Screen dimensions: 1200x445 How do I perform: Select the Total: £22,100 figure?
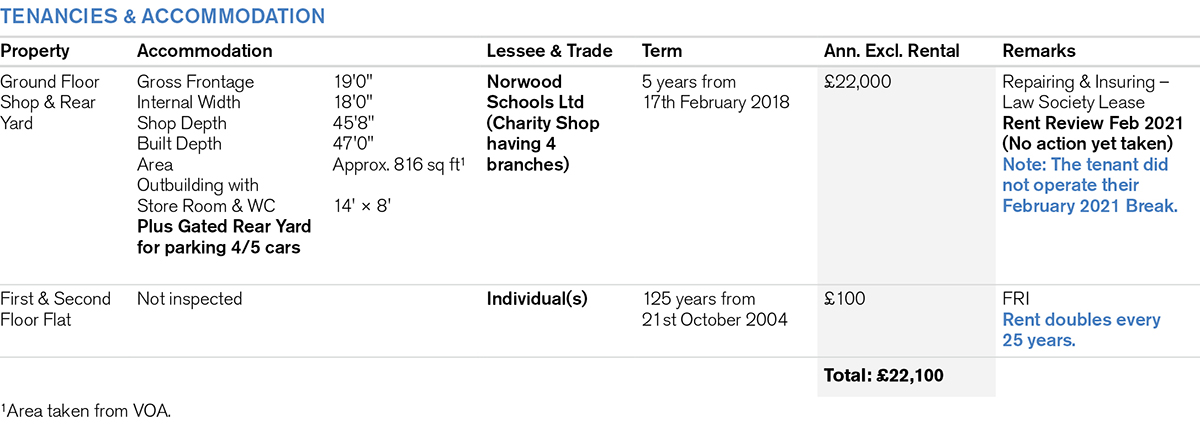[x=884, y=376]
